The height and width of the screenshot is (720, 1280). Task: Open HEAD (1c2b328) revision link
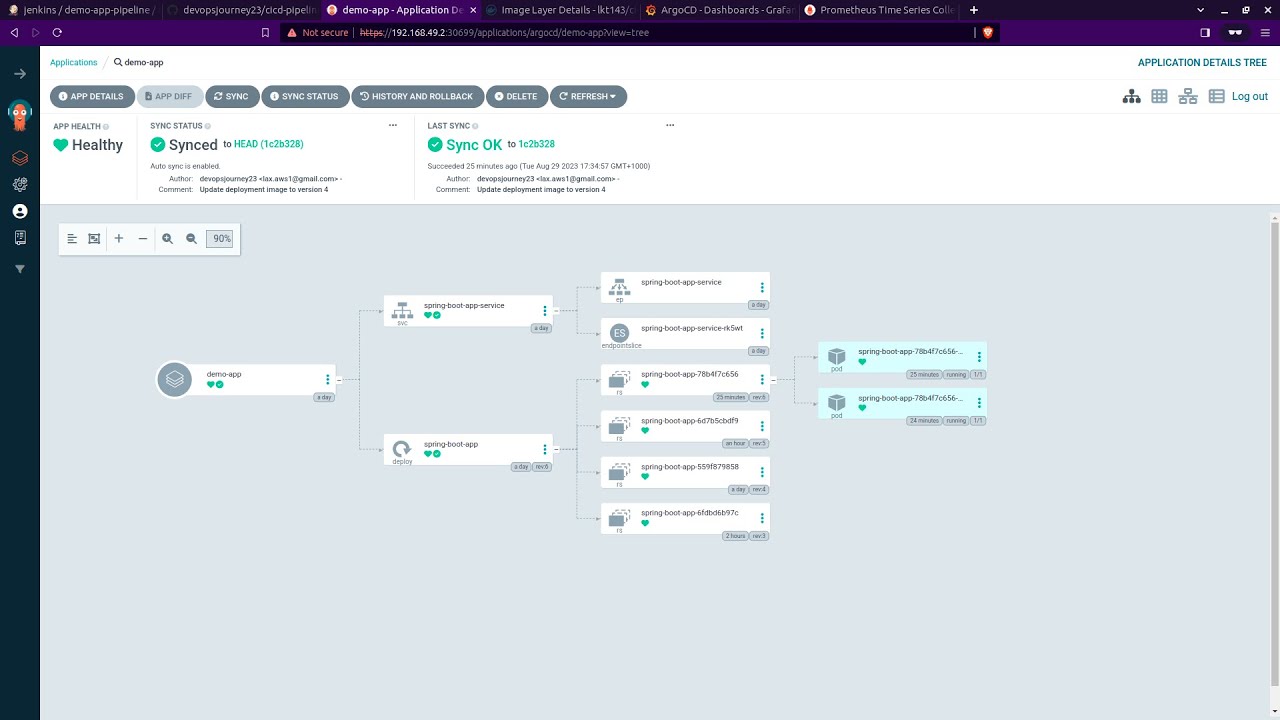(x=269, y=144)
